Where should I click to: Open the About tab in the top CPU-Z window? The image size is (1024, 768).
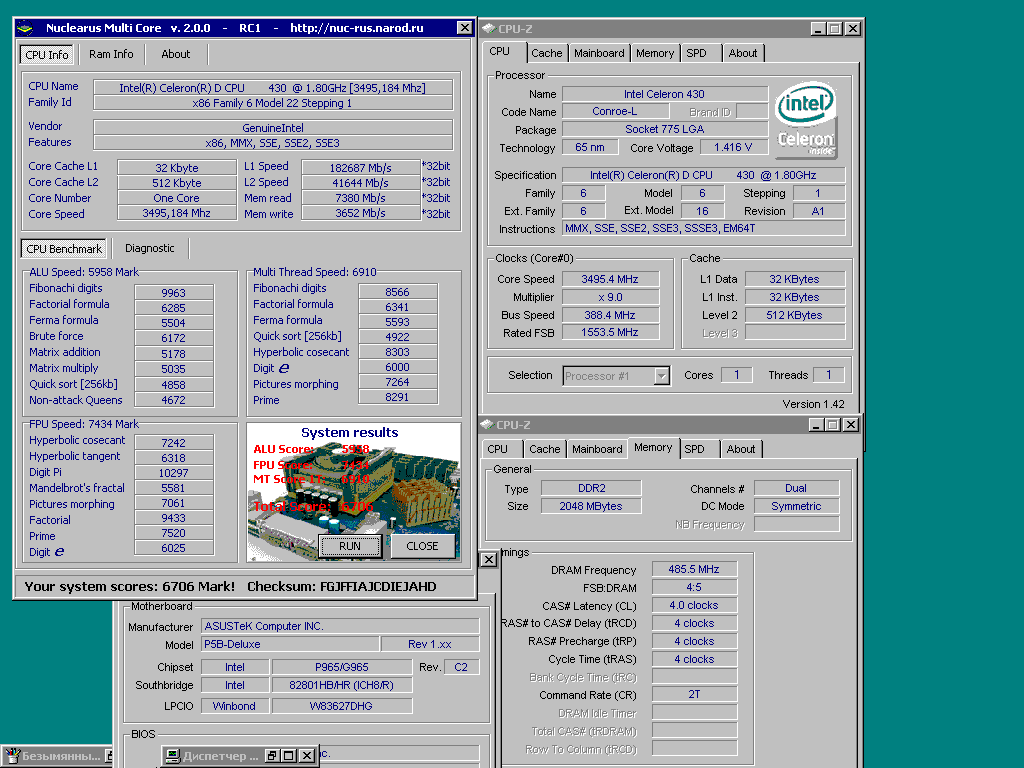tap(743, 53)
